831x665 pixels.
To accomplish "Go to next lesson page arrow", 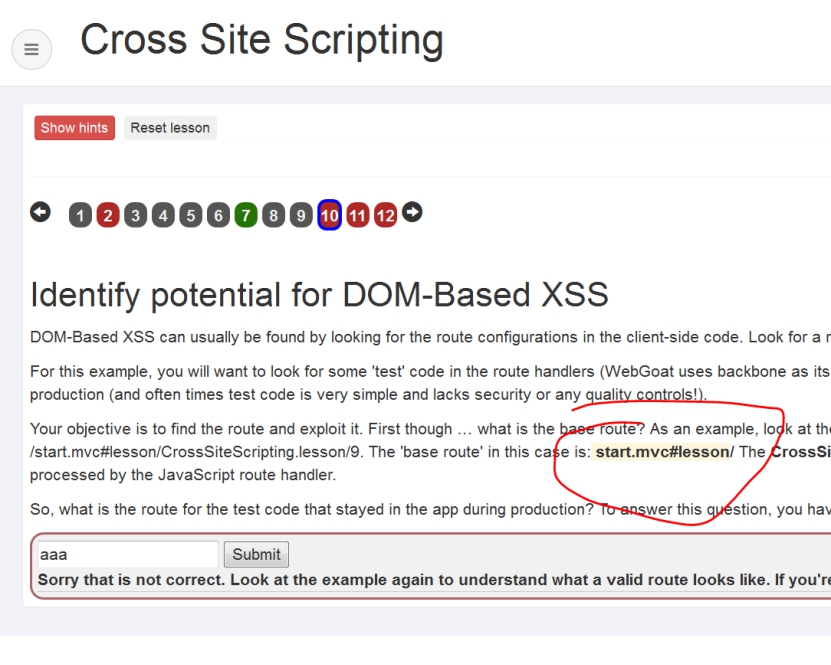I will tap(412, 212).
